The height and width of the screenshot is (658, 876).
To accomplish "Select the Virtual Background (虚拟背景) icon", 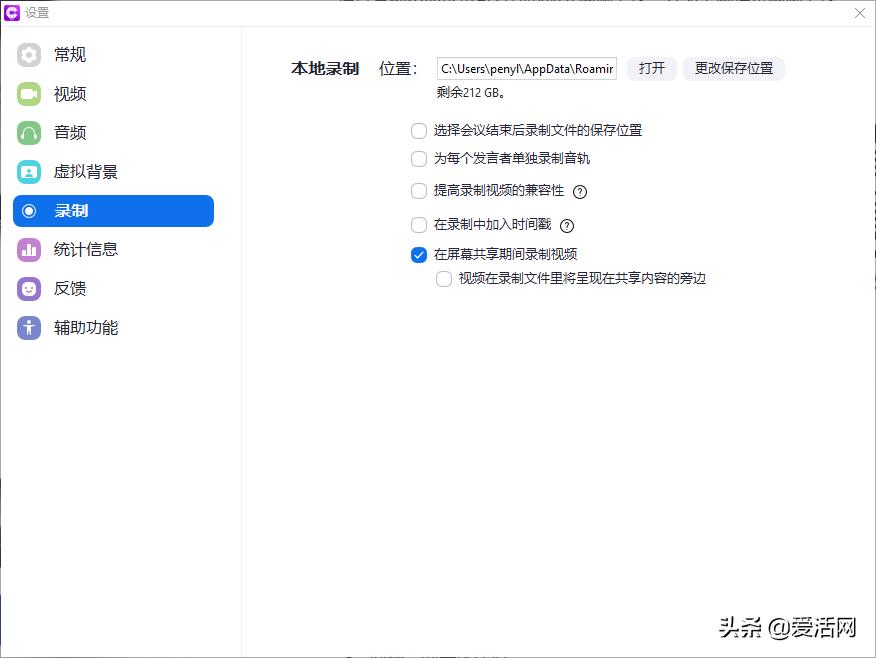I will tap(28, 171).
